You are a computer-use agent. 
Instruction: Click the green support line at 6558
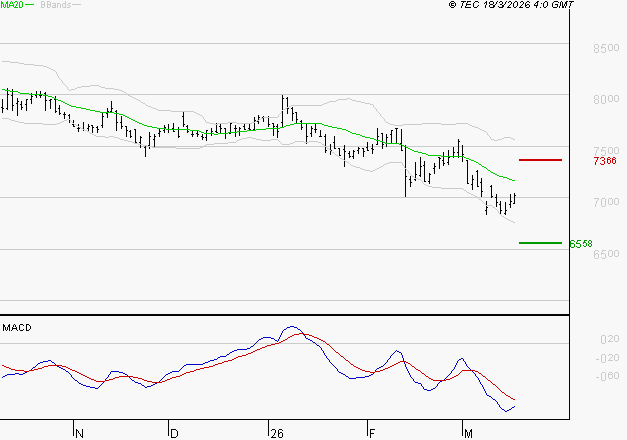[x=540, y=243]
